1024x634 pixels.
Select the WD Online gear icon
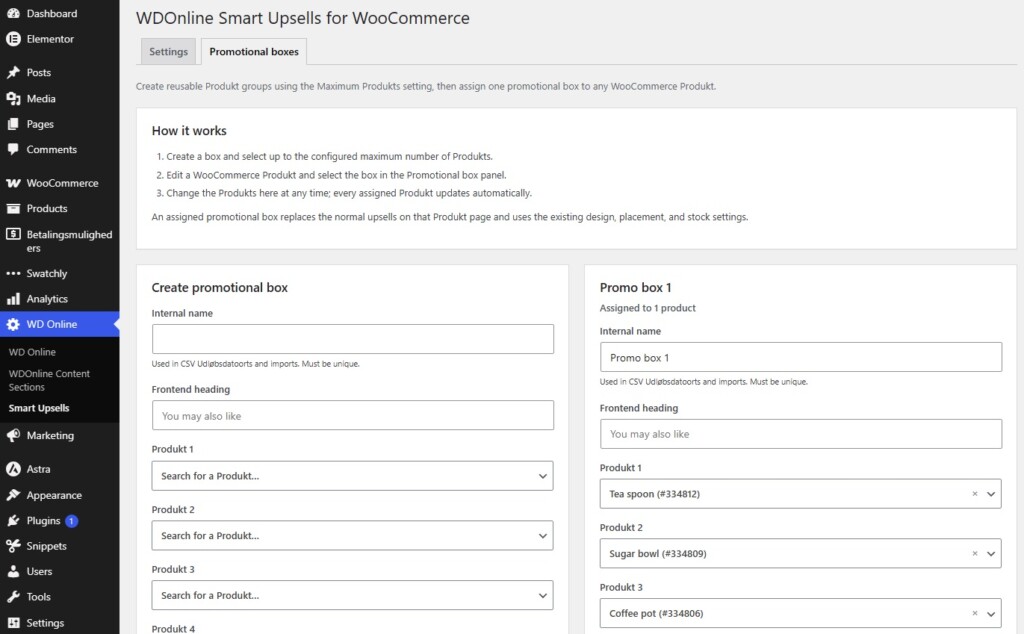13,325
